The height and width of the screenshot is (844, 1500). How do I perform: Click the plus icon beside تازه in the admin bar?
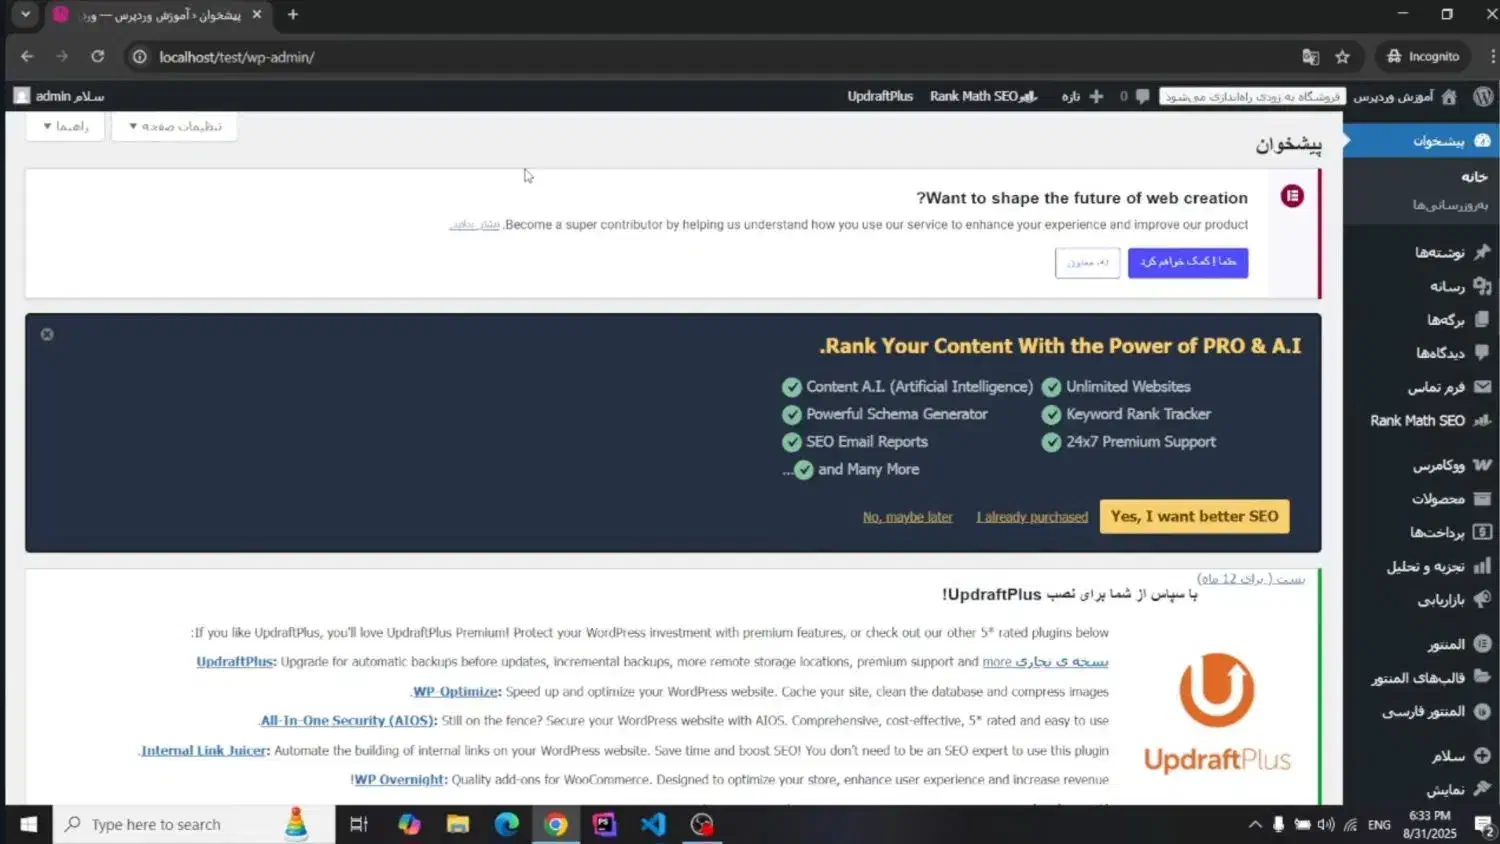coord(1096,96)
